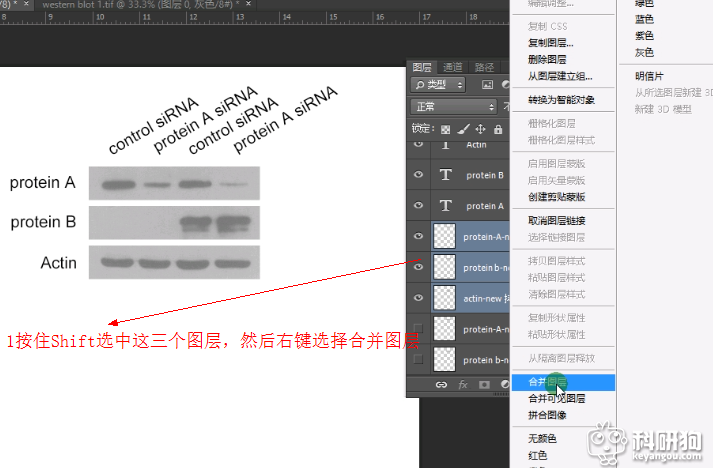This screenshot has width=713, height=468.
Task: Click the link layers chain icon
Action: point(441,384)
